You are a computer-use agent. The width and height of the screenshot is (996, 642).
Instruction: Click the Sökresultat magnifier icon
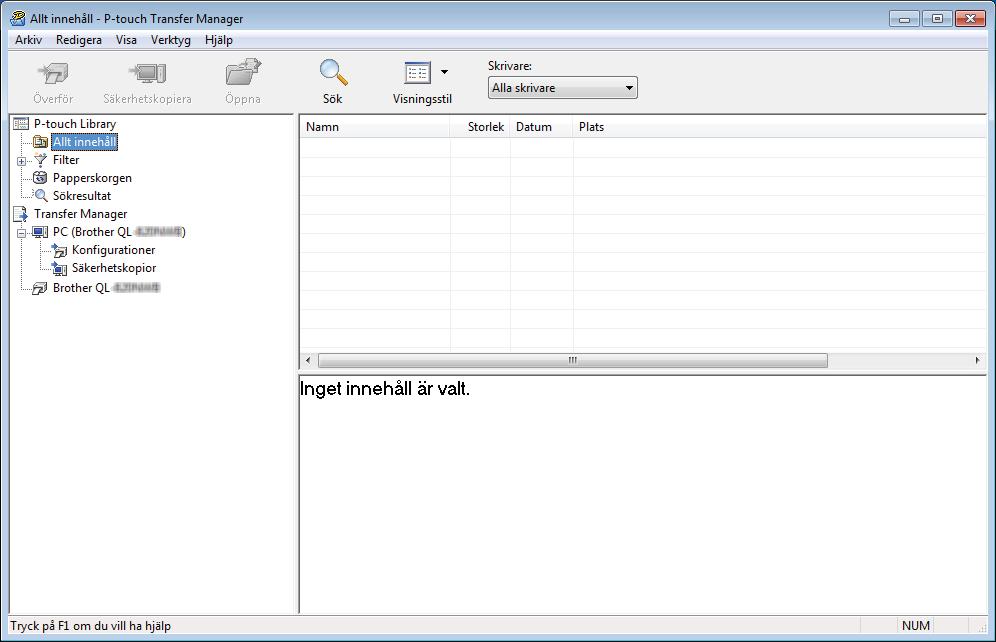41,196
